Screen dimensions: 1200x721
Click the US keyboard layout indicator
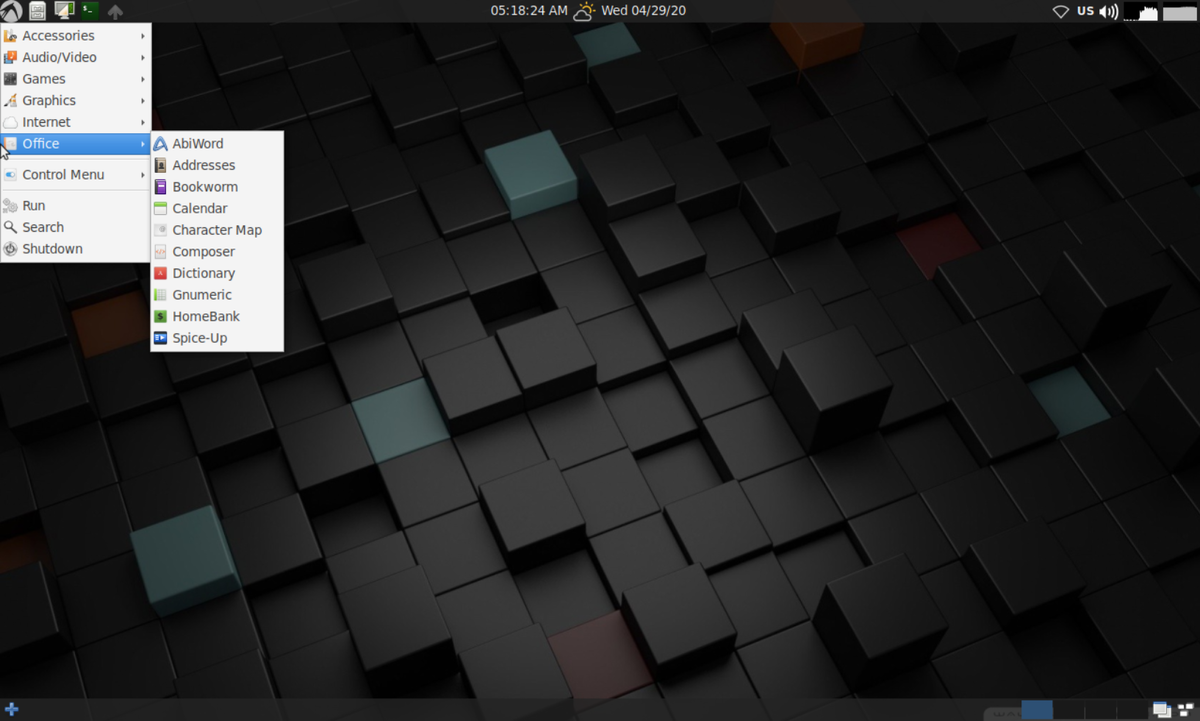1085,11
